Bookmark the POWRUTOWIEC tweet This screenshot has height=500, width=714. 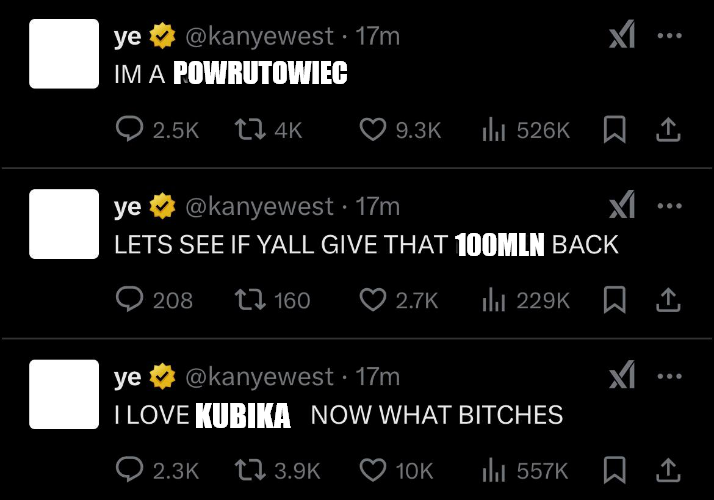(x=616, y=129)
